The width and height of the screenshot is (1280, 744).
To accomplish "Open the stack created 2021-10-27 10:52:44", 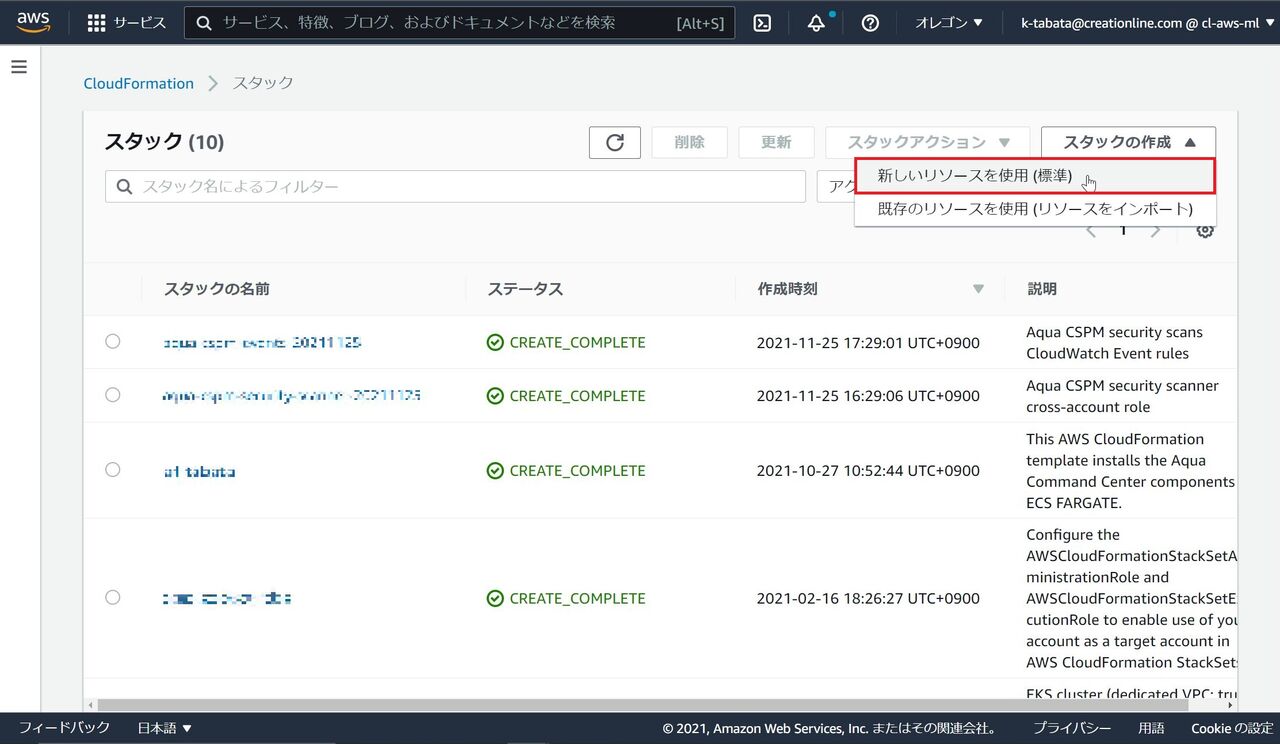I will coord(199,470).
